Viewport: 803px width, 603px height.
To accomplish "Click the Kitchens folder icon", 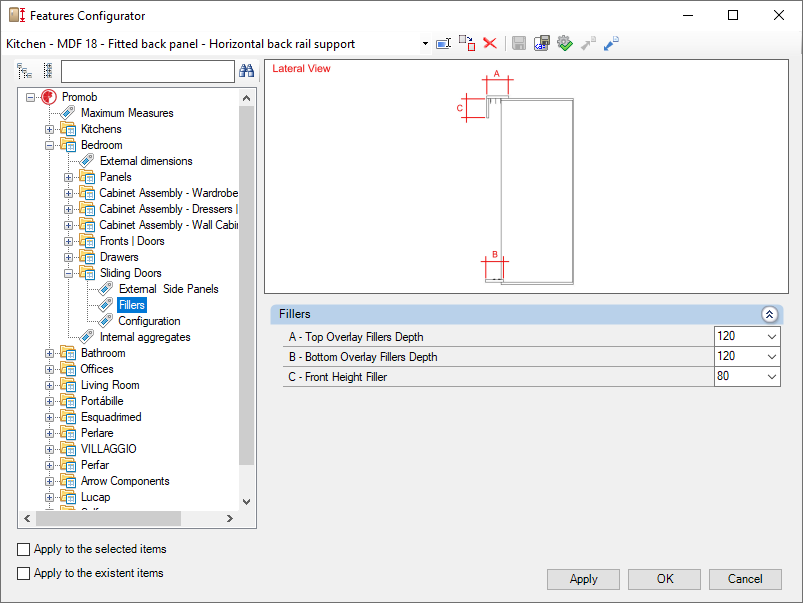I will (68, 129).
